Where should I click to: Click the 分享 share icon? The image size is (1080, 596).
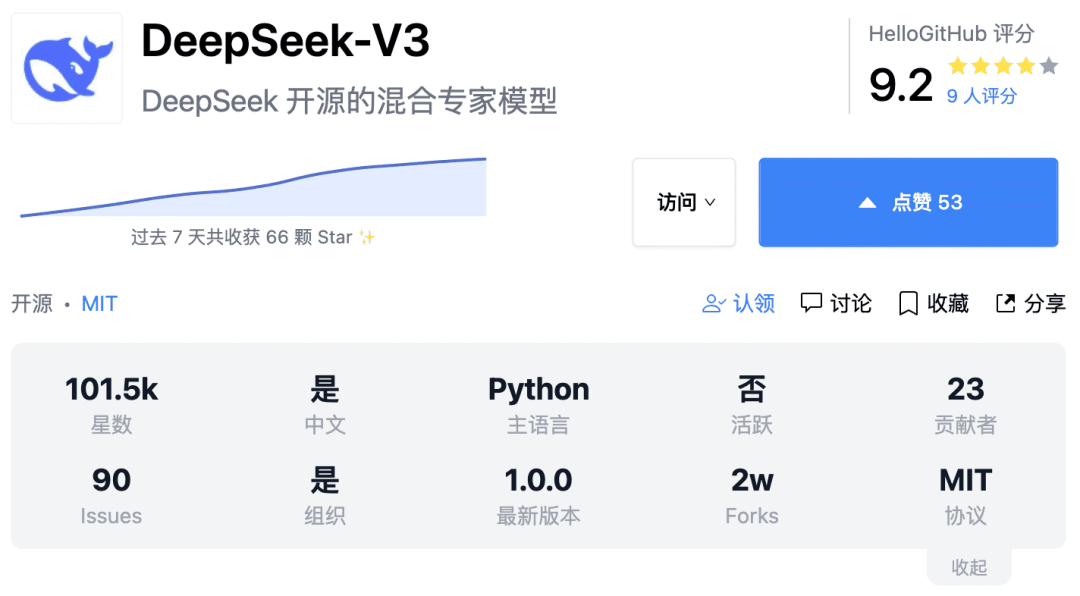1006,302
